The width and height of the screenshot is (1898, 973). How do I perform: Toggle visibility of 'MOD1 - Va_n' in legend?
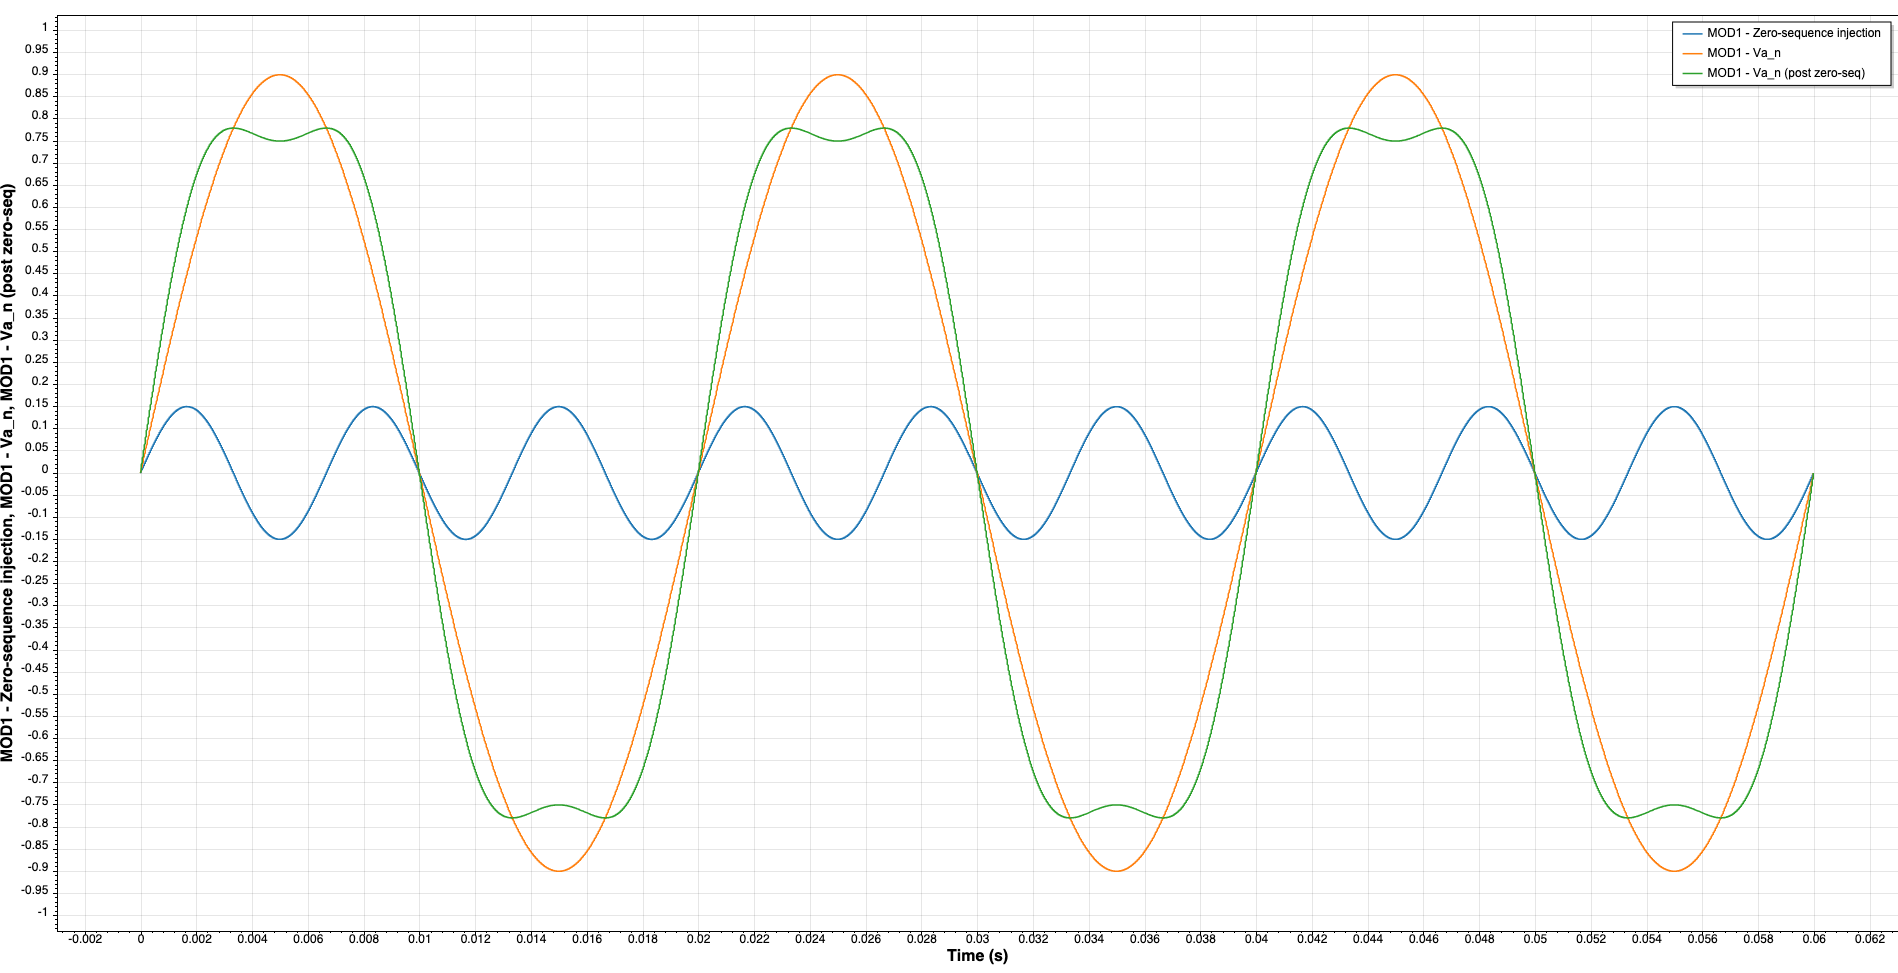click(1745, 53)
